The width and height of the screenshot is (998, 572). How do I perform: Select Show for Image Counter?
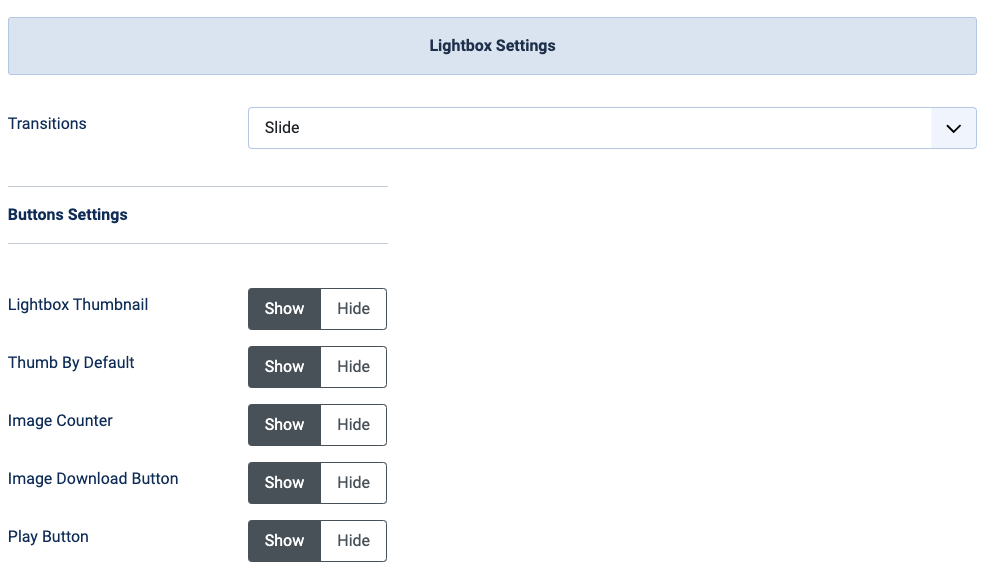[x=285, y=425]
